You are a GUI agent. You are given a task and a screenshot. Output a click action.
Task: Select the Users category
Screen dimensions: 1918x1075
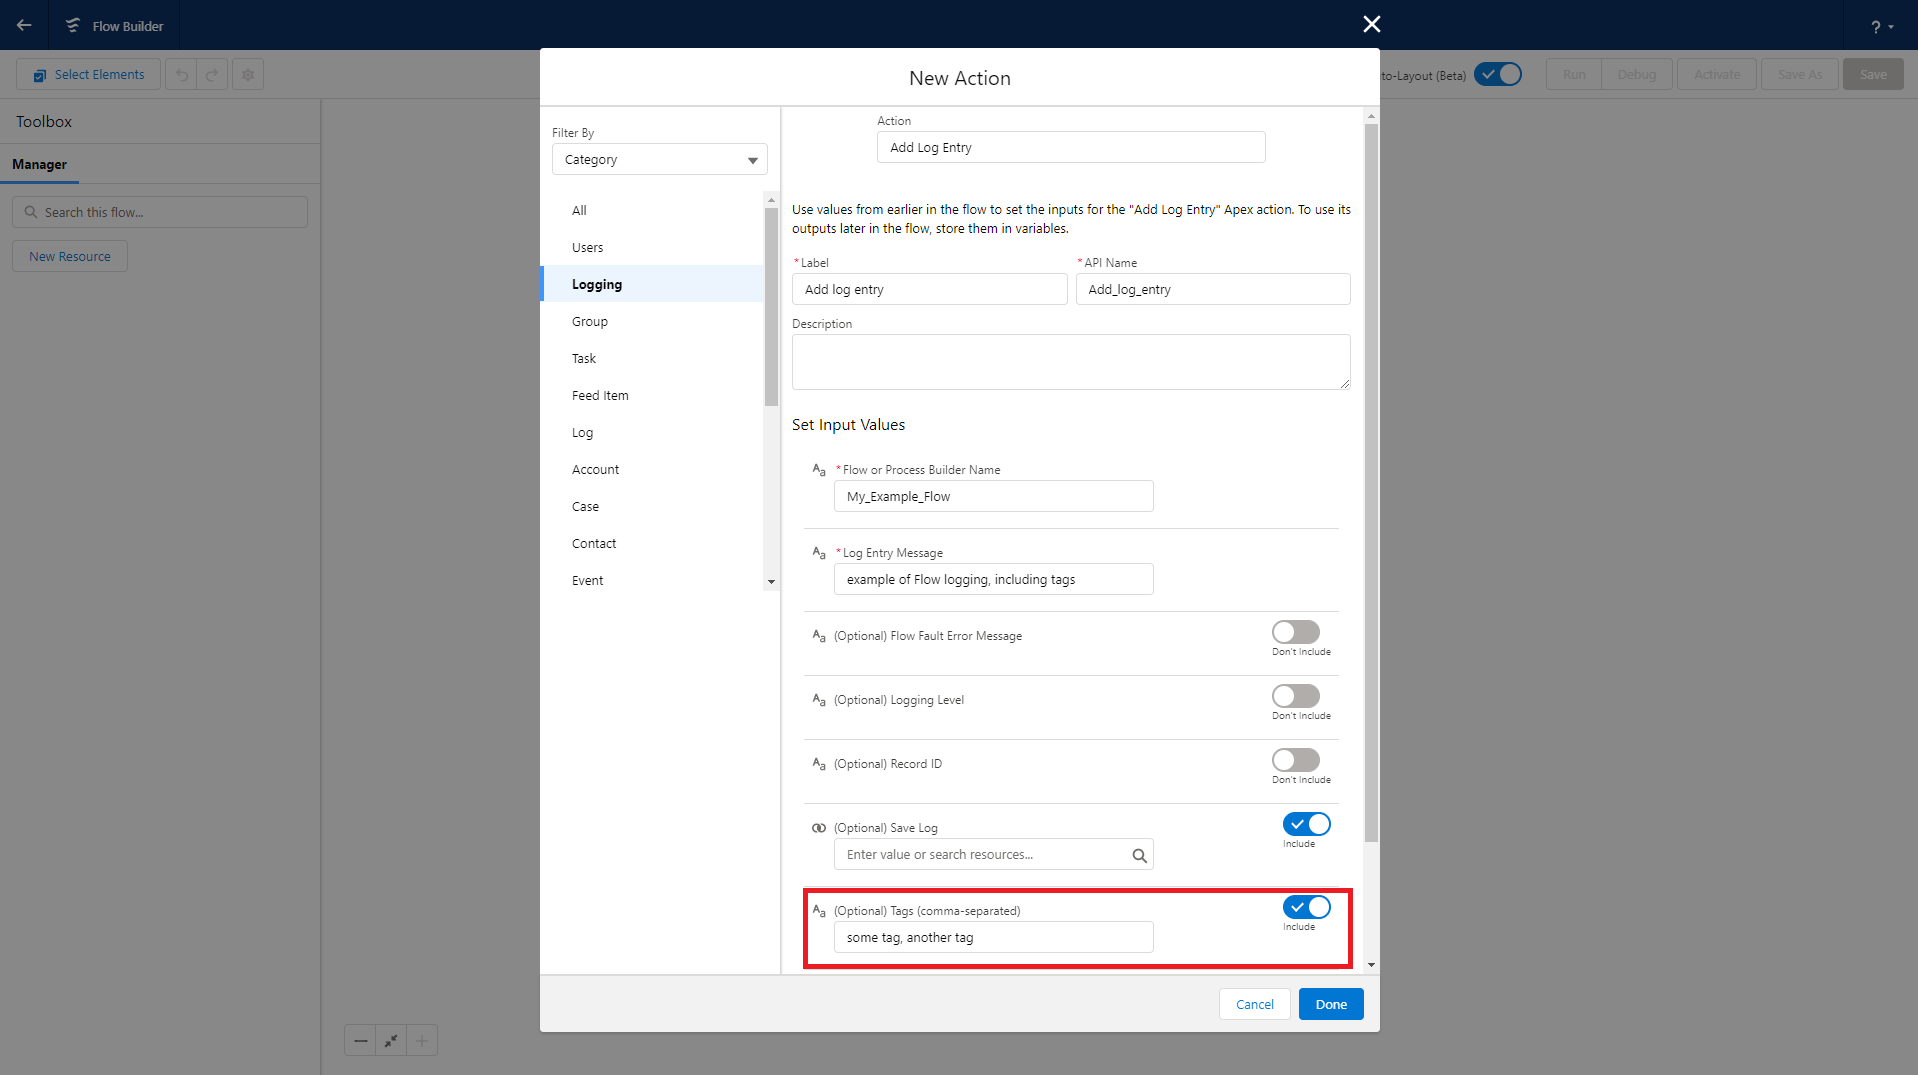(x=652, y=247)
